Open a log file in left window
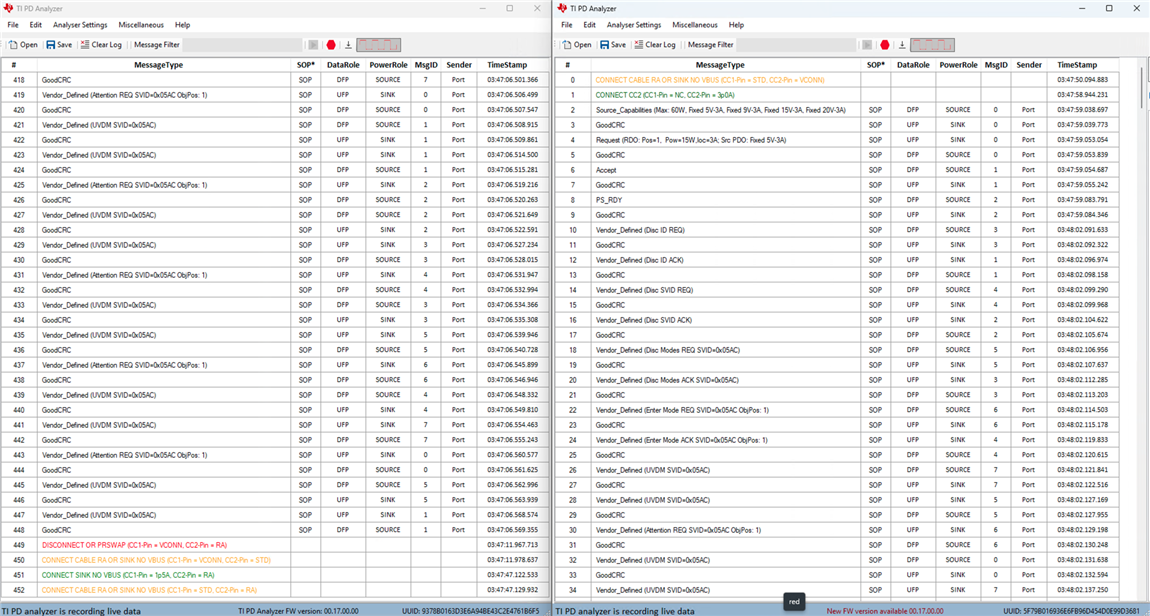This screenshot has width=1150, height=616. tap(23, 45)
